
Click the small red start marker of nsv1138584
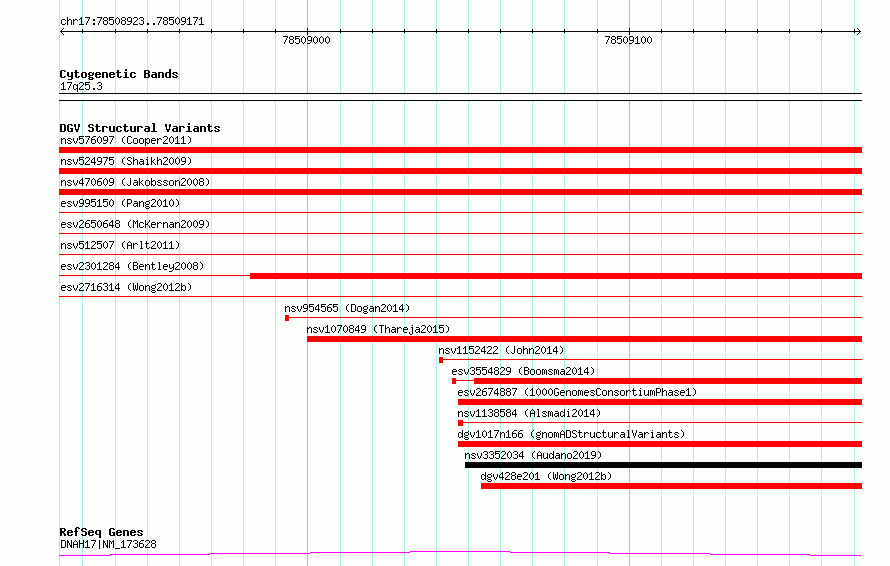point(460,423)
